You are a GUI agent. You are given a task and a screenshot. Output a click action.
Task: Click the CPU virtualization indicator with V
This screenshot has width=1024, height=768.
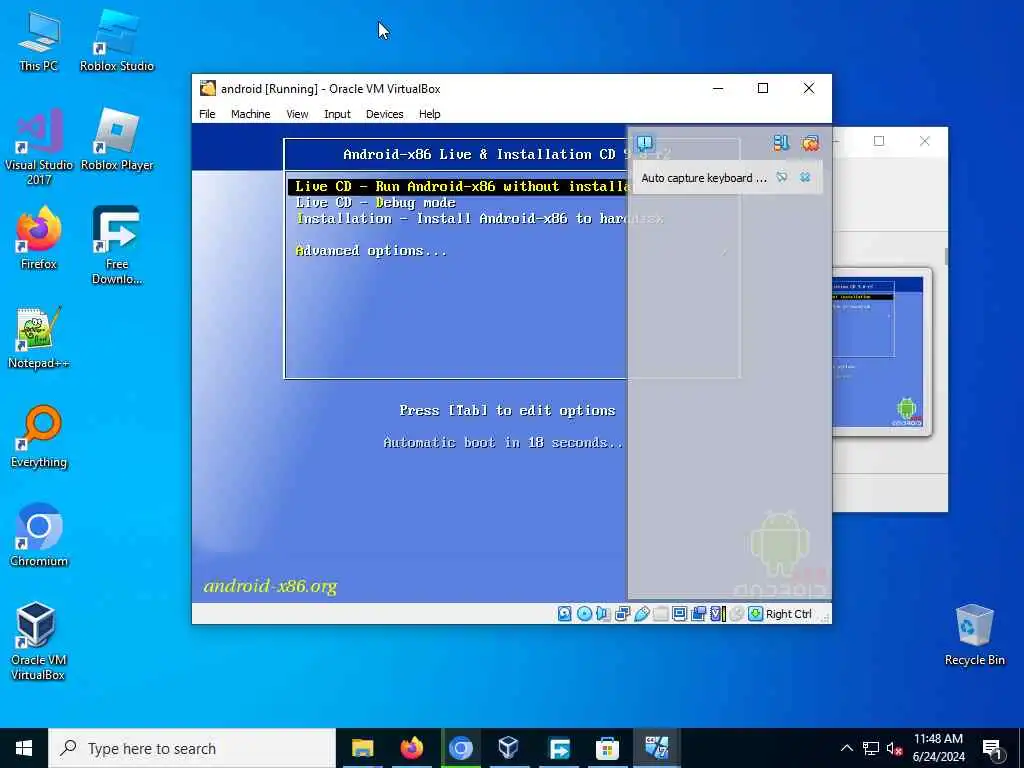(718, 614)
